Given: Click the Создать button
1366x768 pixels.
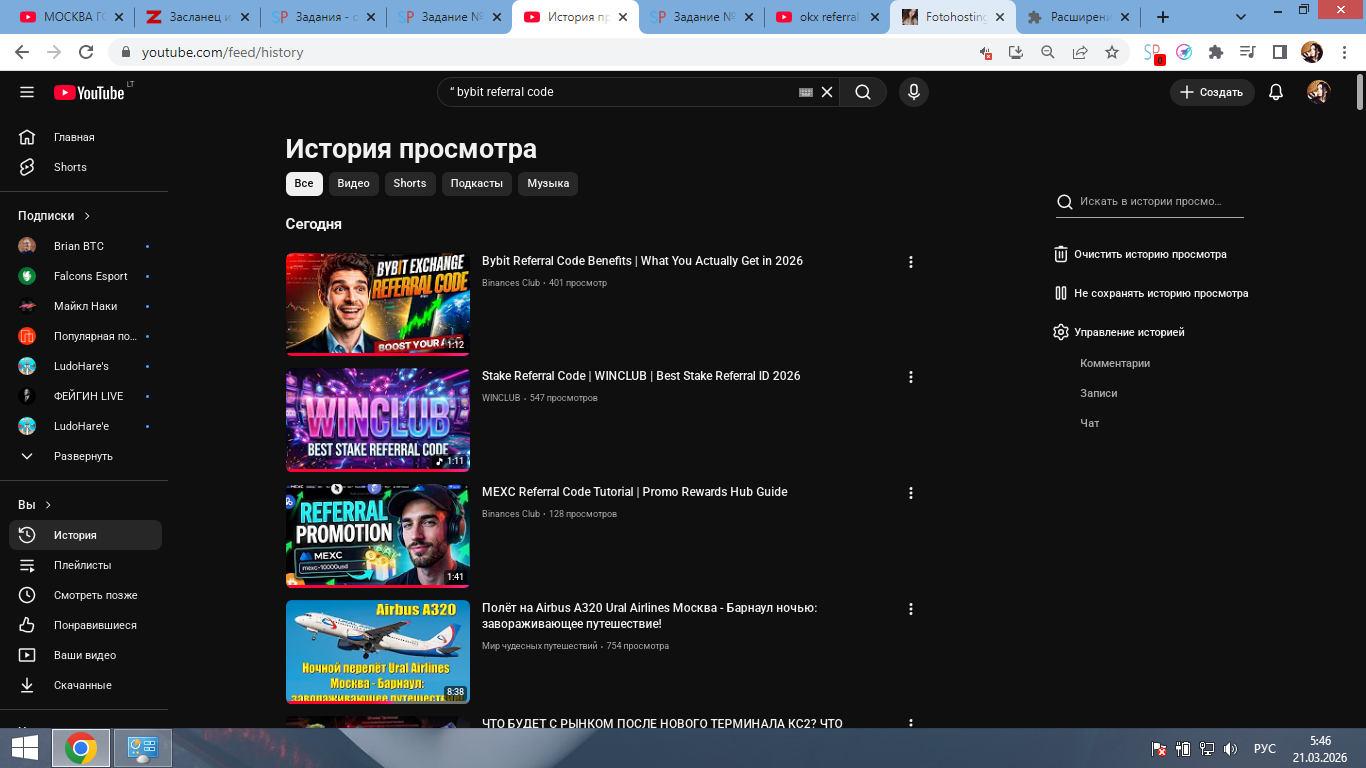Looking at the screenshot, I should [x=1212, y=92].
